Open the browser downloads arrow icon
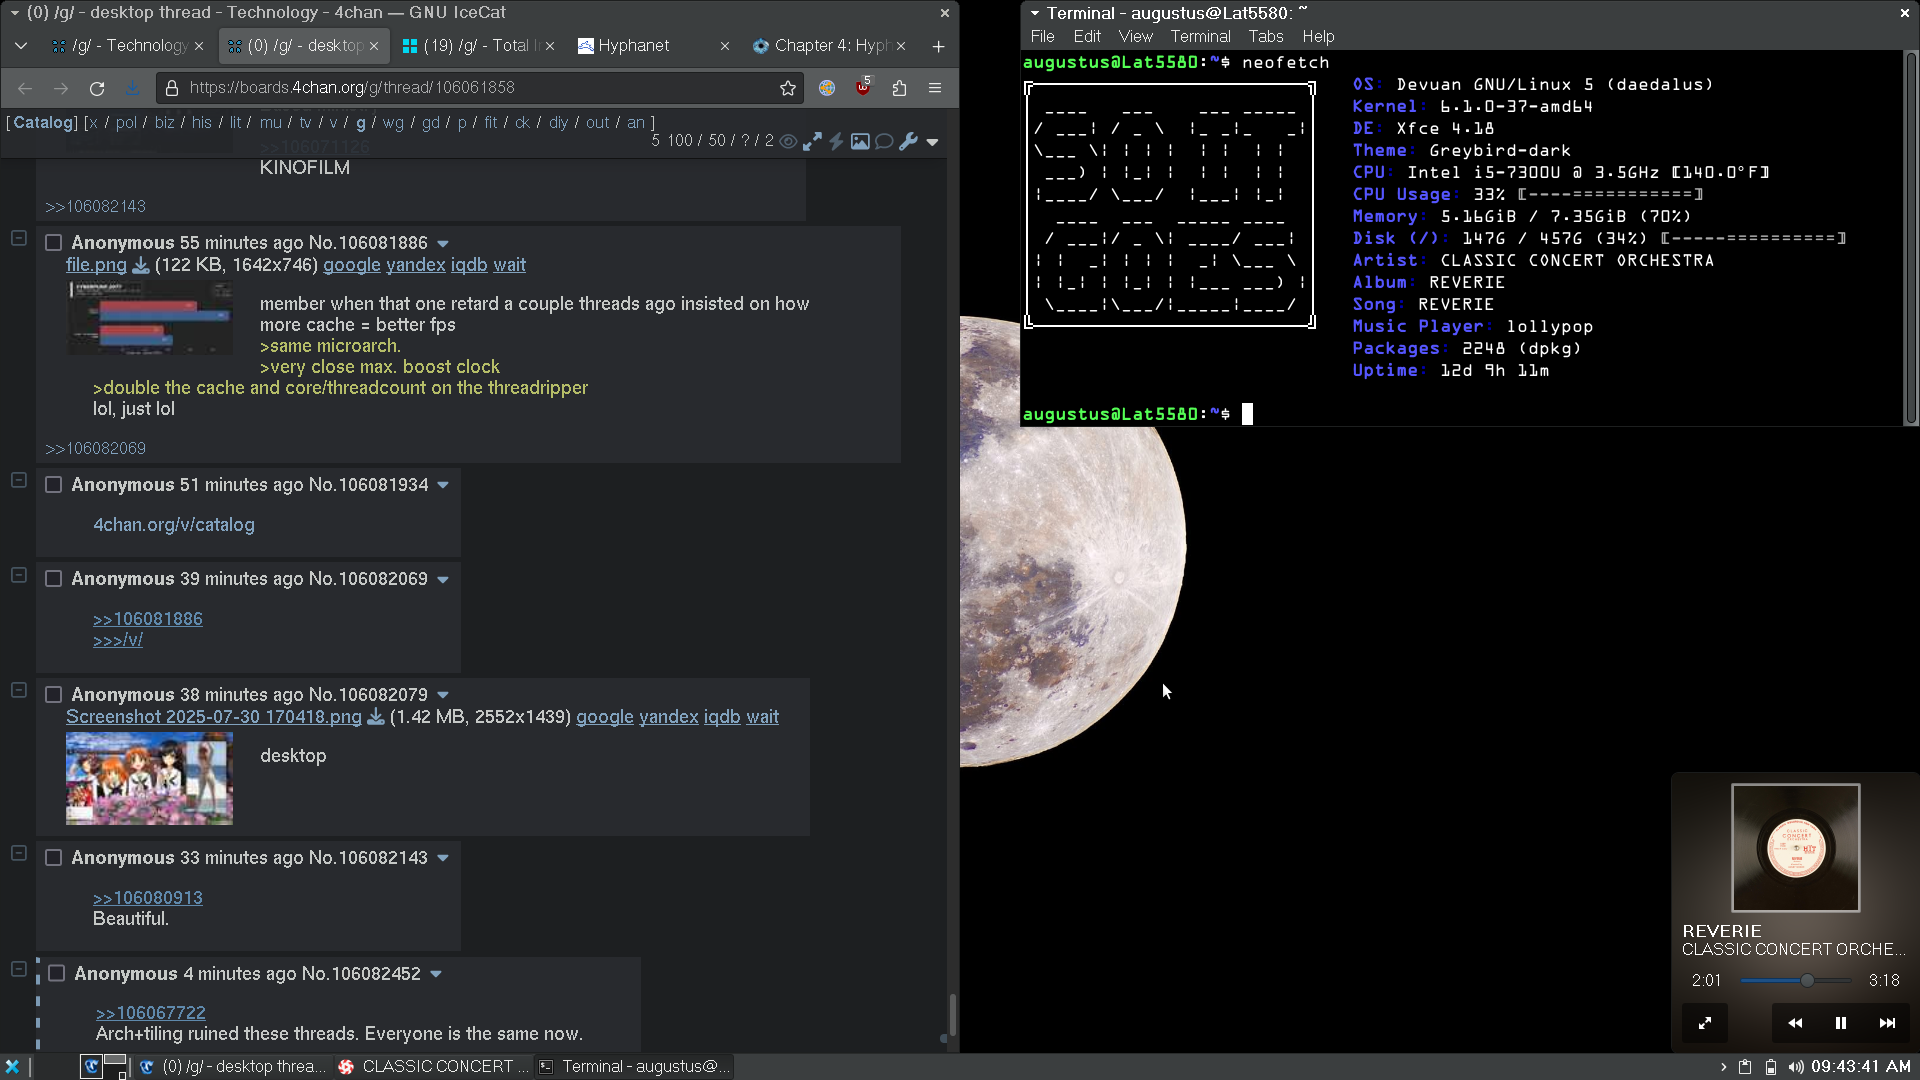 tap(132, 88)
